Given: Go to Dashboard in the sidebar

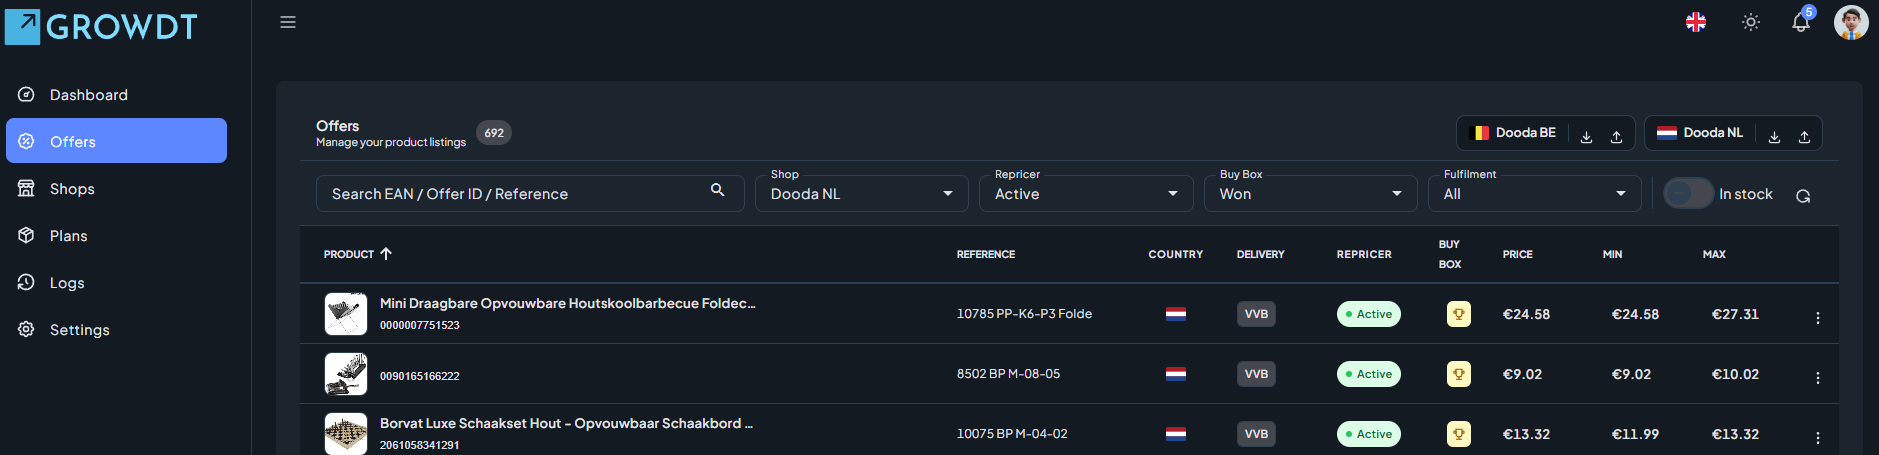Looking at the screenshot, I should tap(116, 94).
